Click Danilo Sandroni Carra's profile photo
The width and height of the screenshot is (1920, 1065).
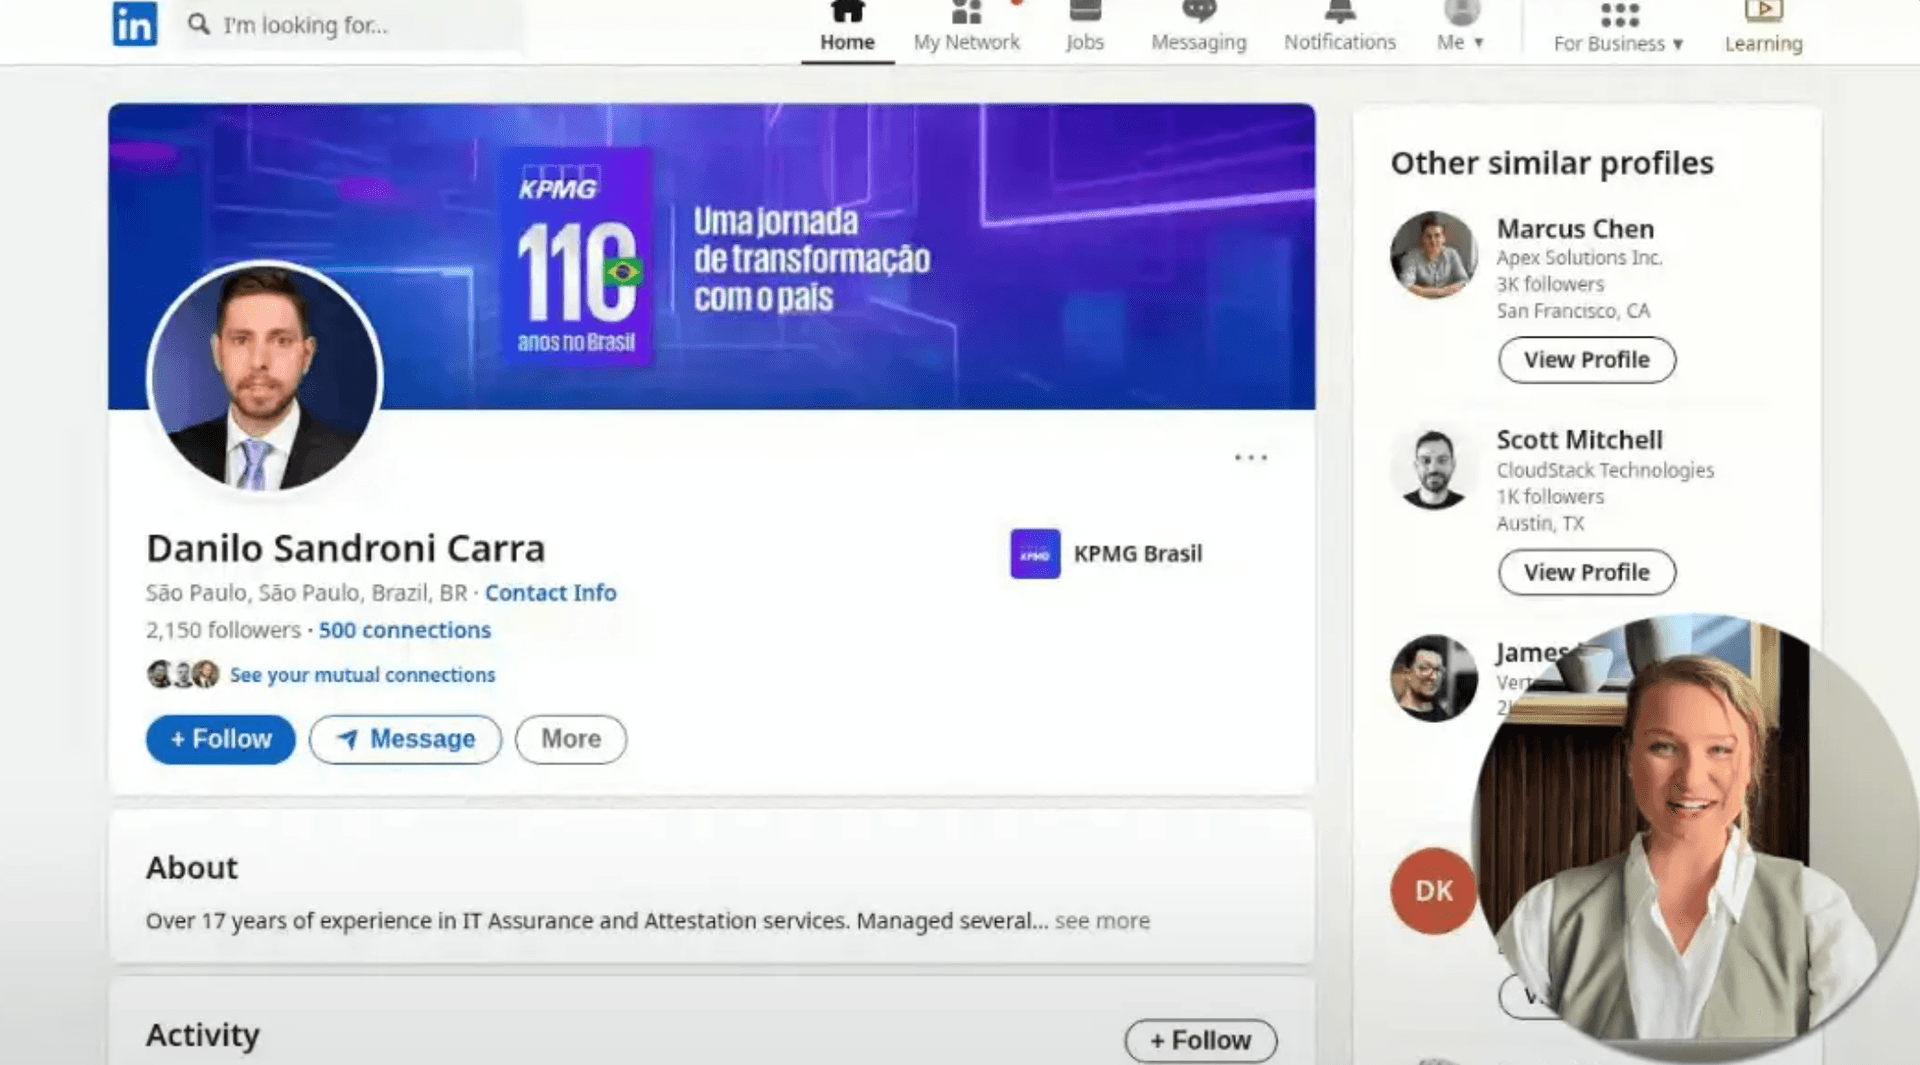(x=264, y=377)
